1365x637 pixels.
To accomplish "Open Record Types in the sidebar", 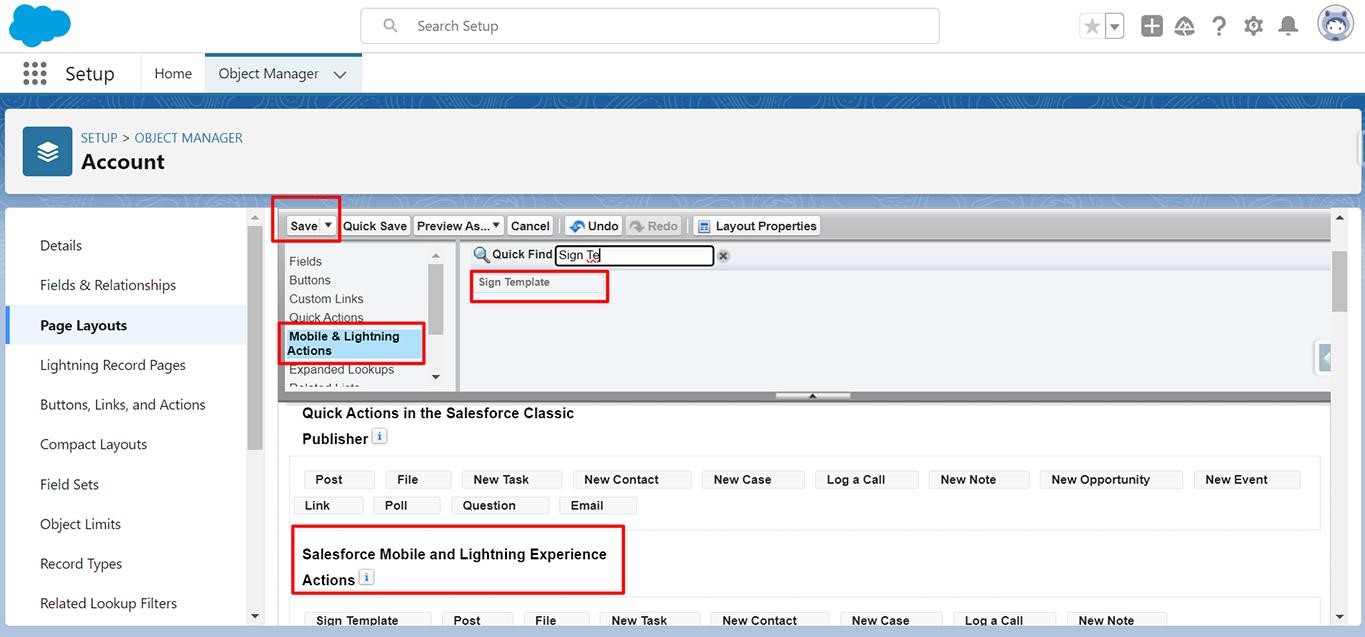I will click(x=81, y=564).
